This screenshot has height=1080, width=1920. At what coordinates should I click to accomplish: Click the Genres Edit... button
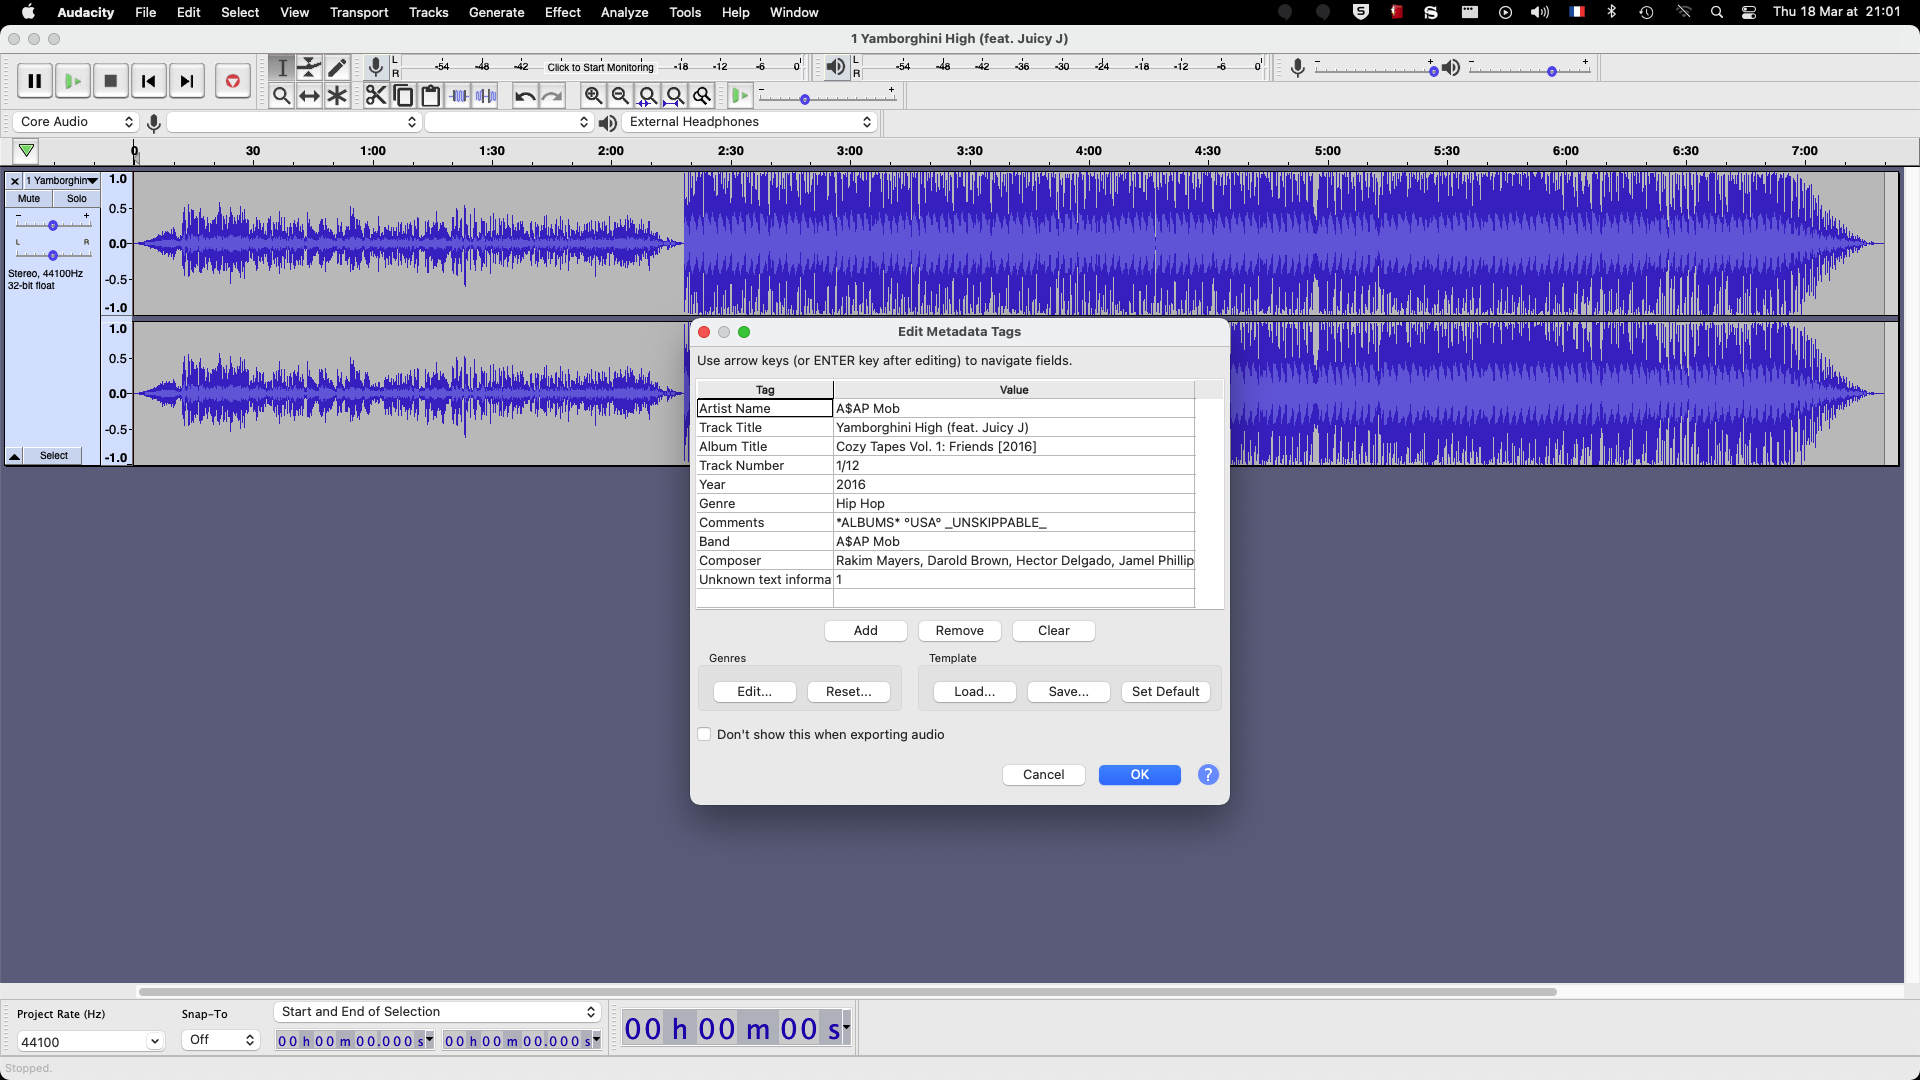coord(755,692)
